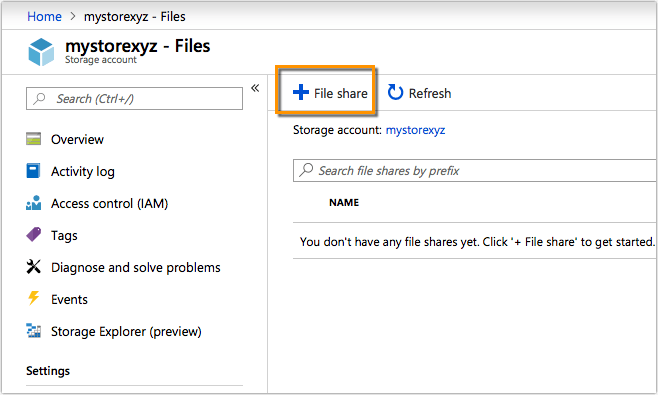The width and height of the screenshot is (658, 395).
Task: Open Activity log
Action: [83, 171]
